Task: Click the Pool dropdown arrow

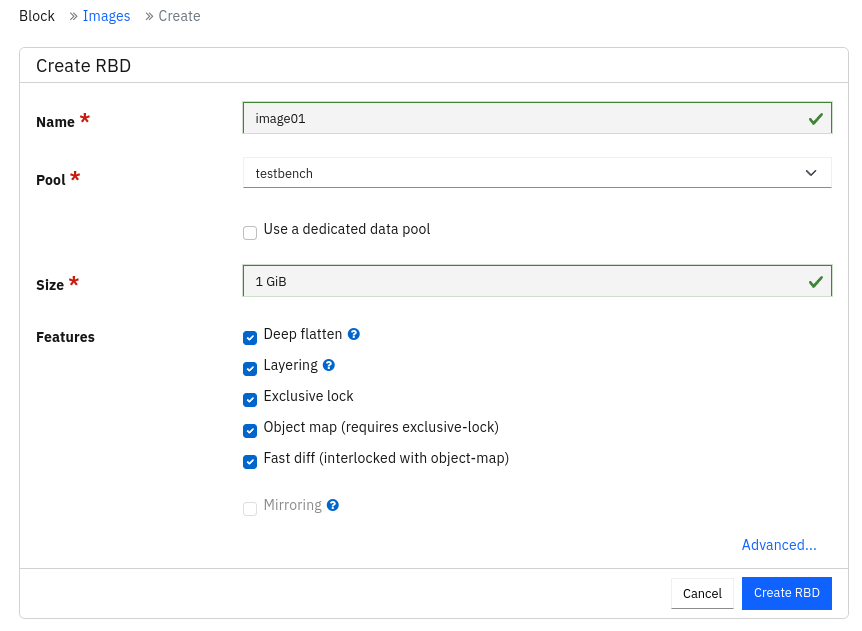Action: (x=811, y=173)
